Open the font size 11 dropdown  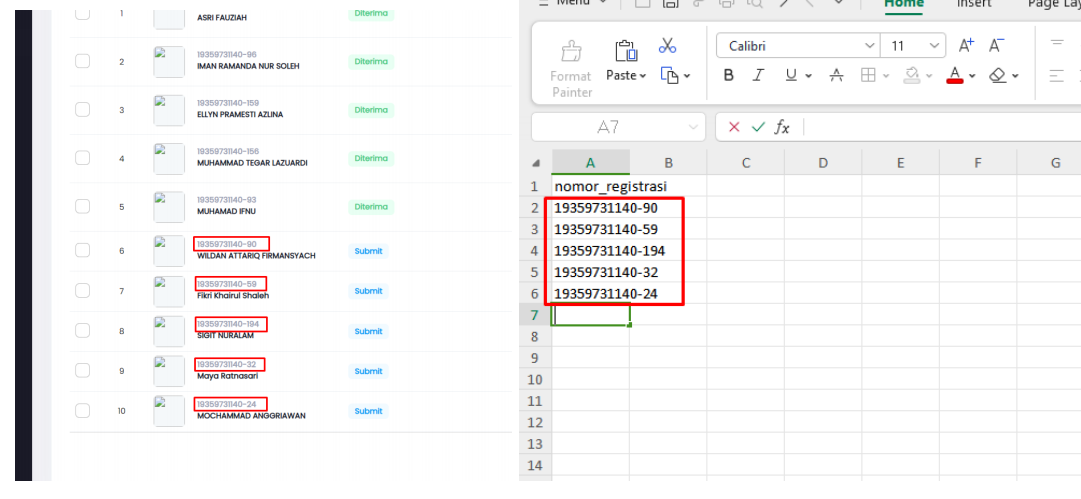pyautogui.click(x=934, y=46)
